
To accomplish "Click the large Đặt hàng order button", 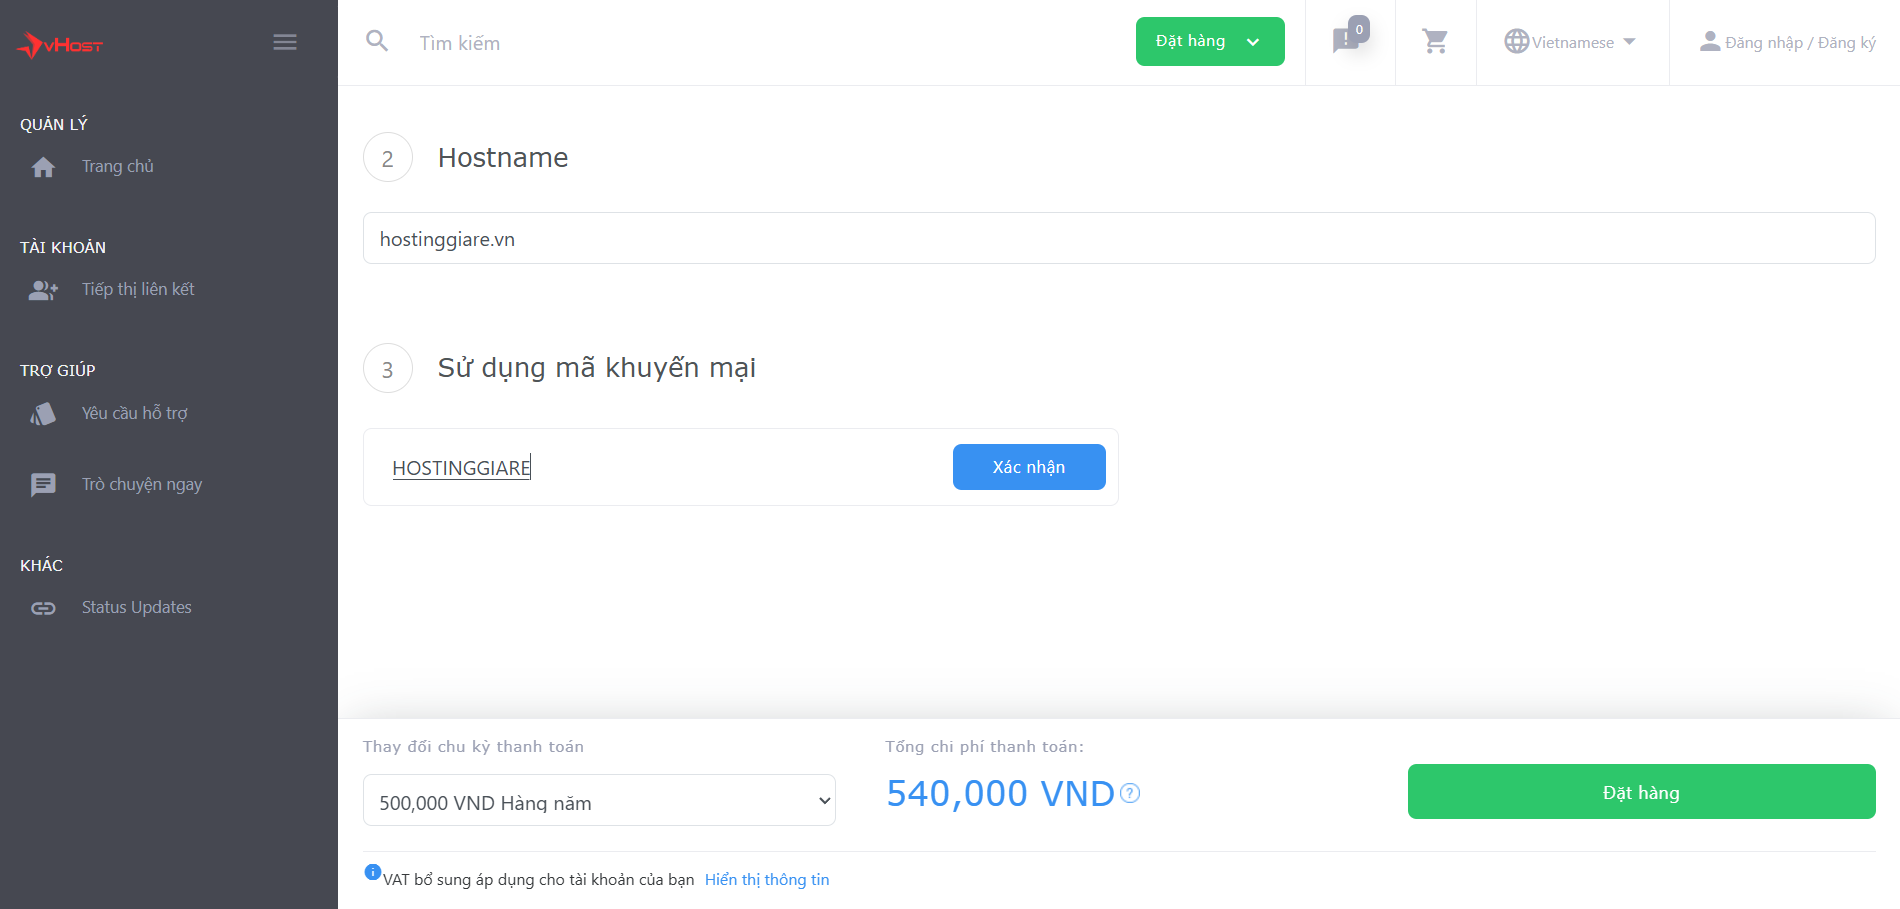I will click(1641, 792).
